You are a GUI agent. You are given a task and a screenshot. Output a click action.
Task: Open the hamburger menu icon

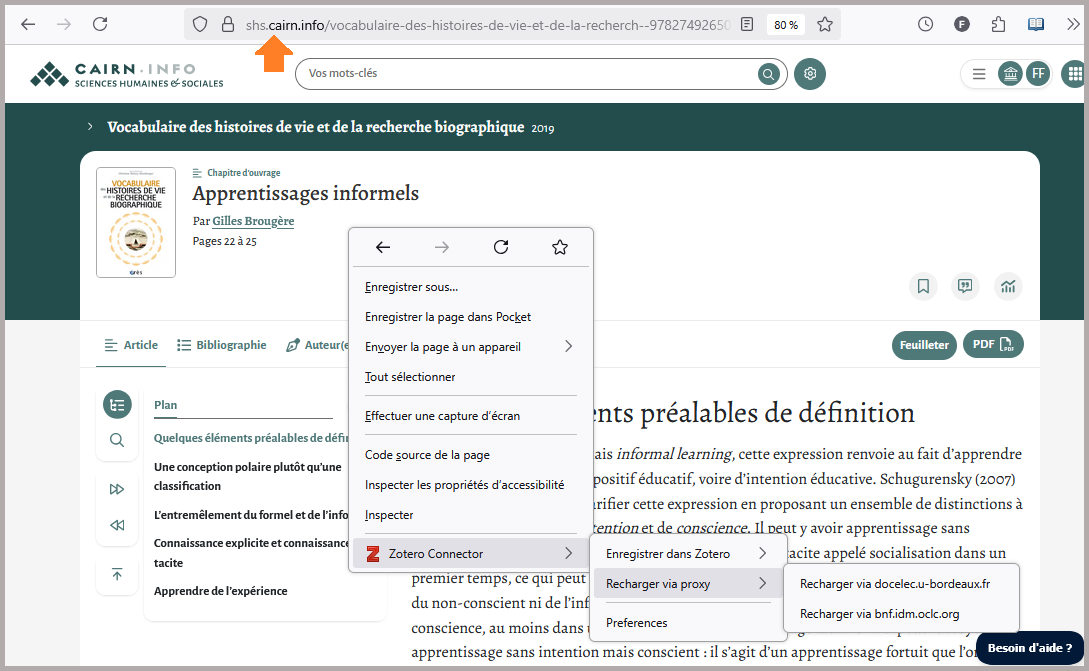(979, 74)
